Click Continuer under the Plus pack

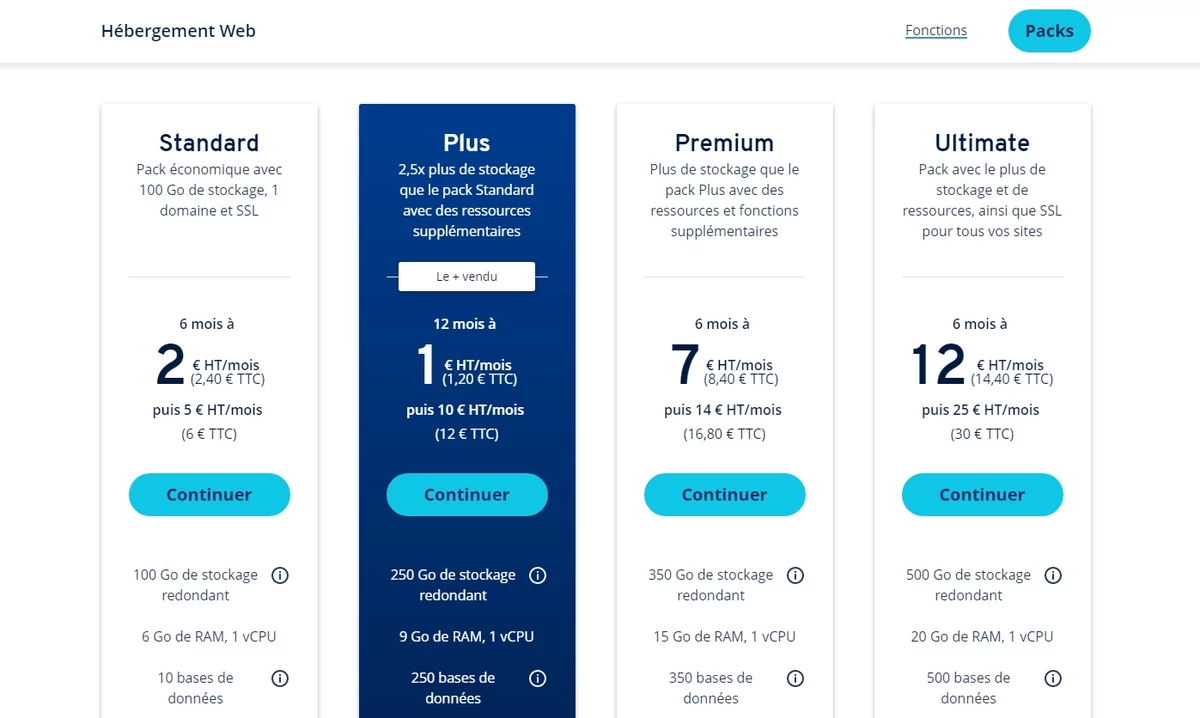(x=467, y=495)
